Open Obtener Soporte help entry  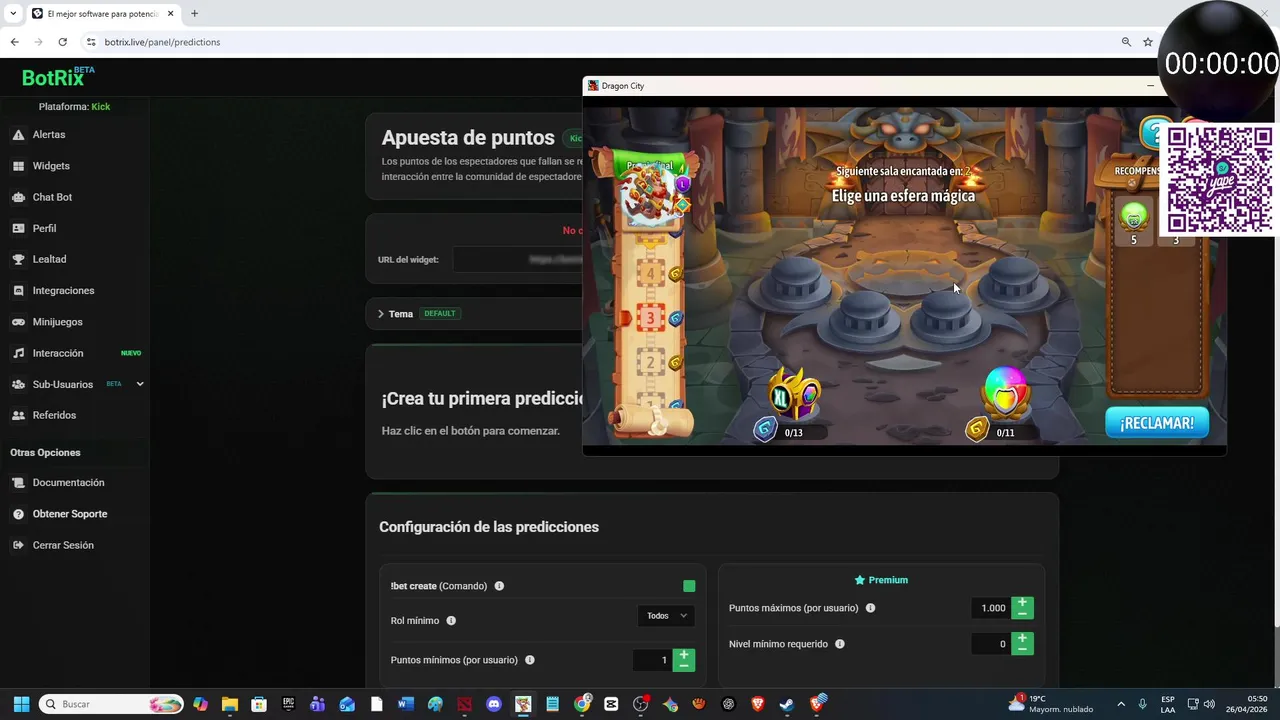[x=70, y=514]
